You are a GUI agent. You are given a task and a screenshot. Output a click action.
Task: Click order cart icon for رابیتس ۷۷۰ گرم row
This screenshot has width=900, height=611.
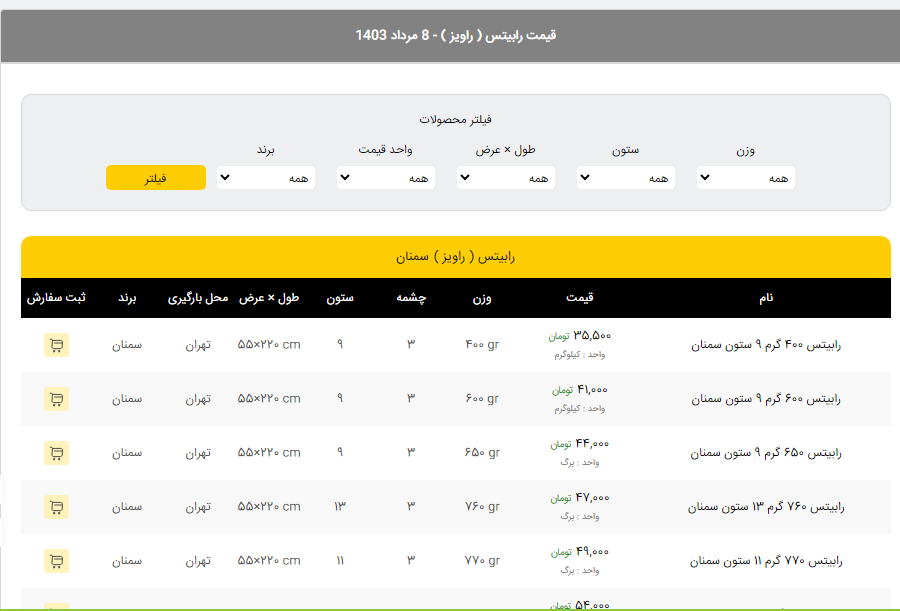(x=56, y=561)
